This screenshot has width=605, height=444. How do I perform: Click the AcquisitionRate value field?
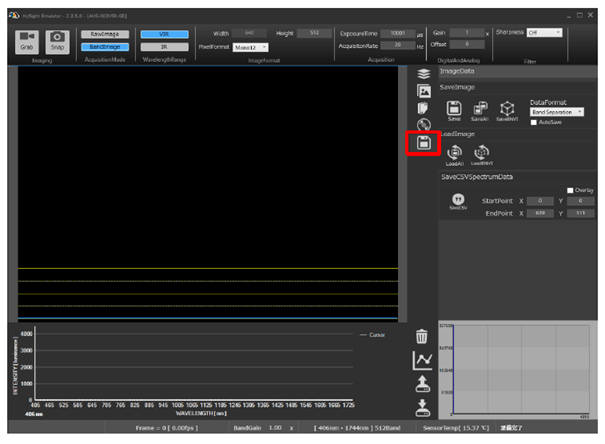[x=398, y=45]
